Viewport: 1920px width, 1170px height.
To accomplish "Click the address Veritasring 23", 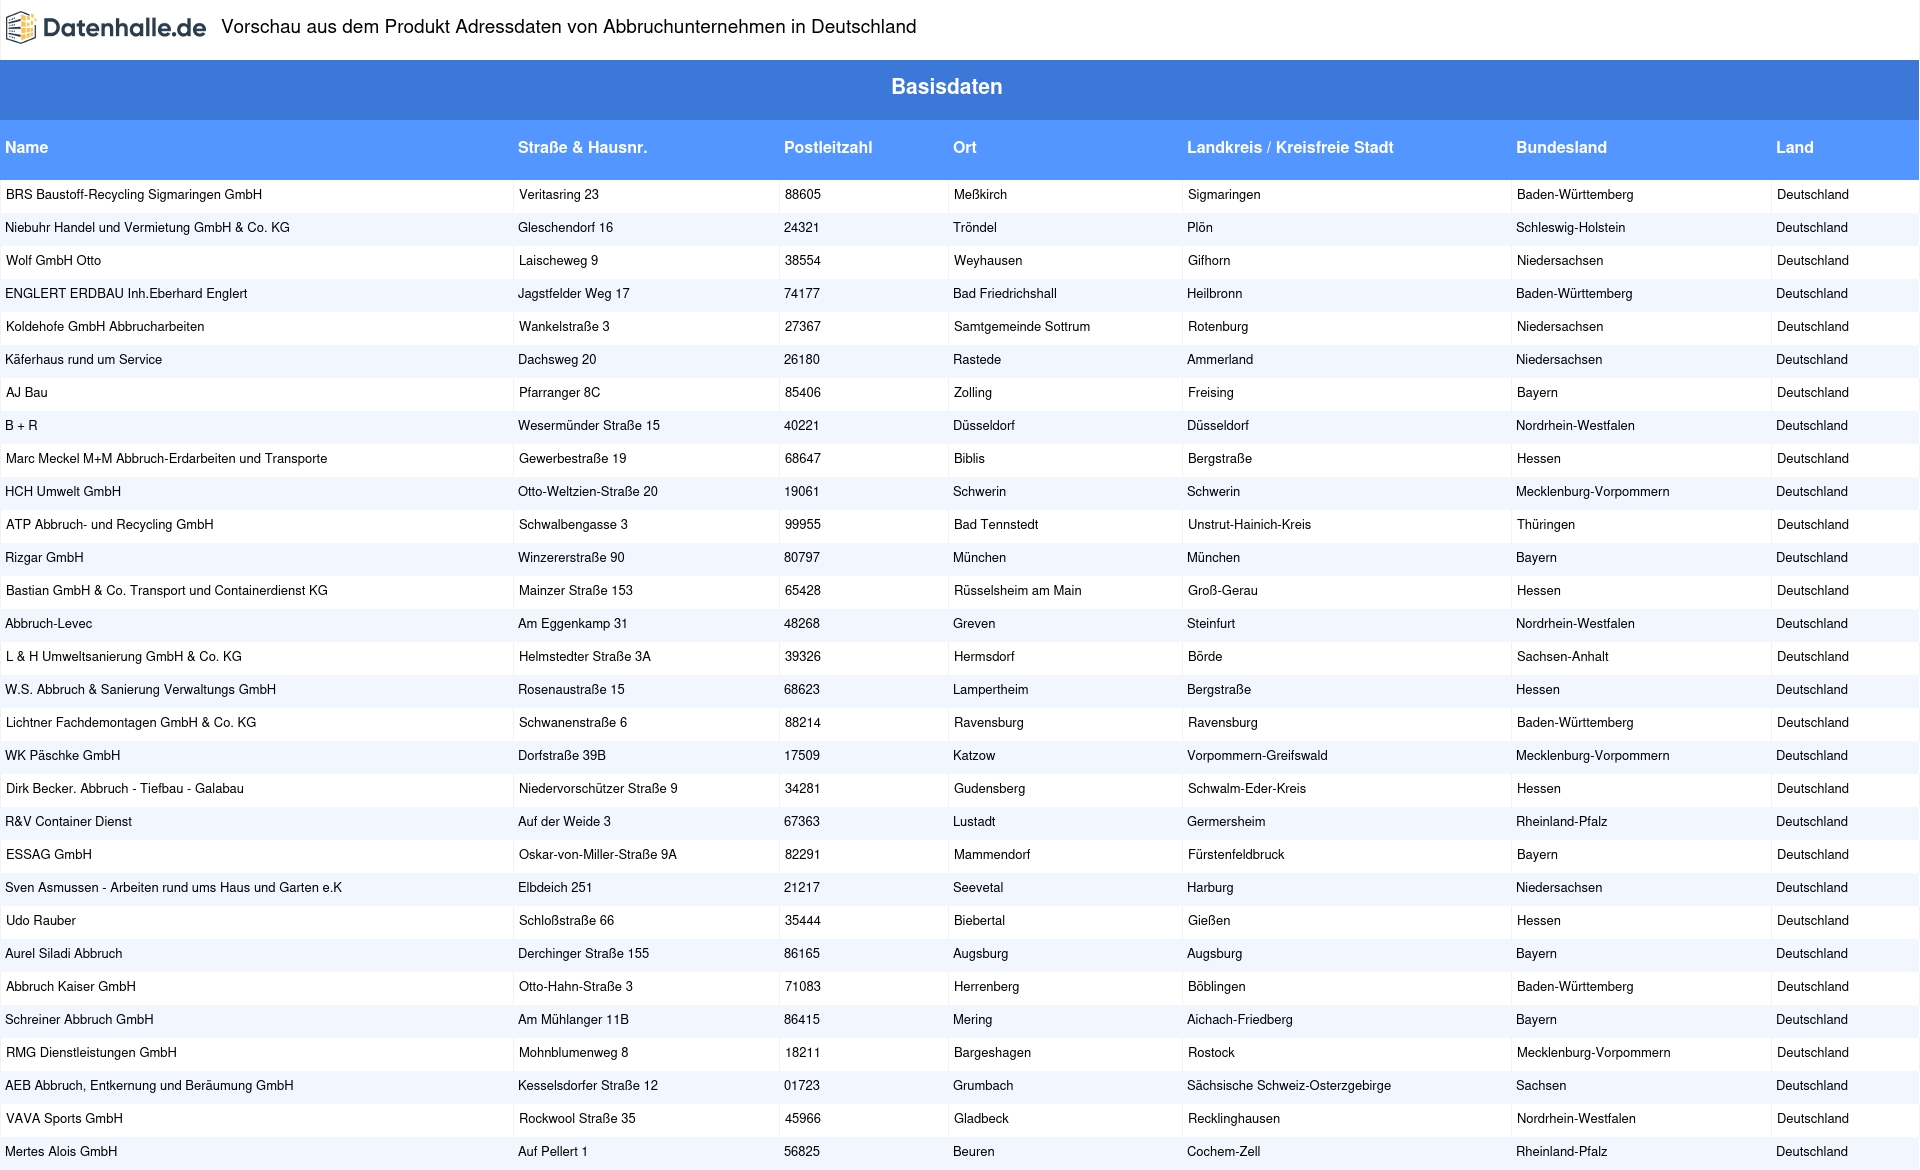I will (x=559, y=195).
